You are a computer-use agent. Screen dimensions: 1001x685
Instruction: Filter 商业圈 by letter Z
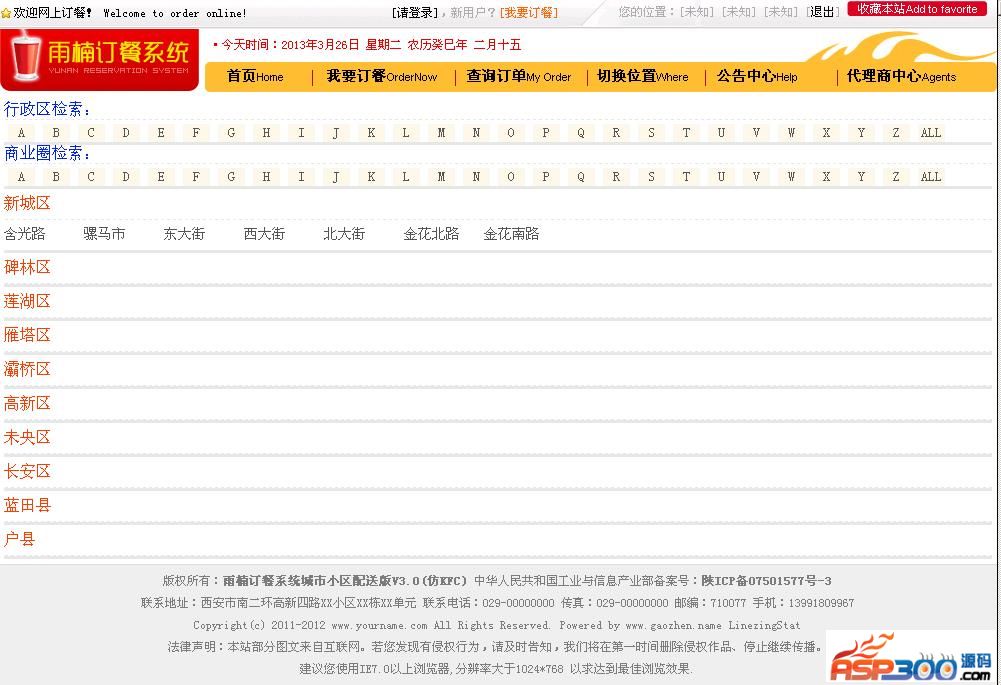(x=896, y=177)
